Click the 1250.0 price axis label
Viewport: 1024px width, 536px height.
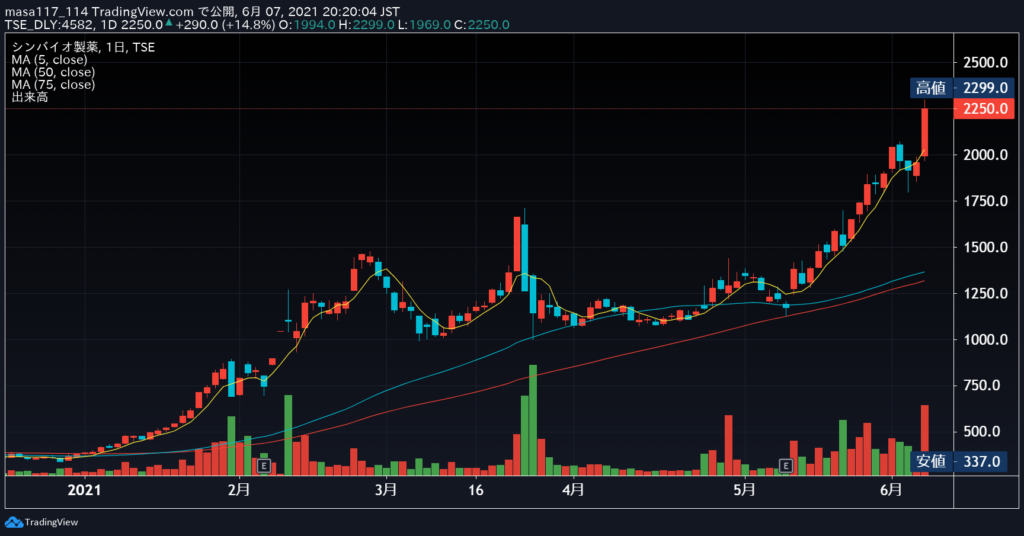pyautogui.click(x=985, y=293)
